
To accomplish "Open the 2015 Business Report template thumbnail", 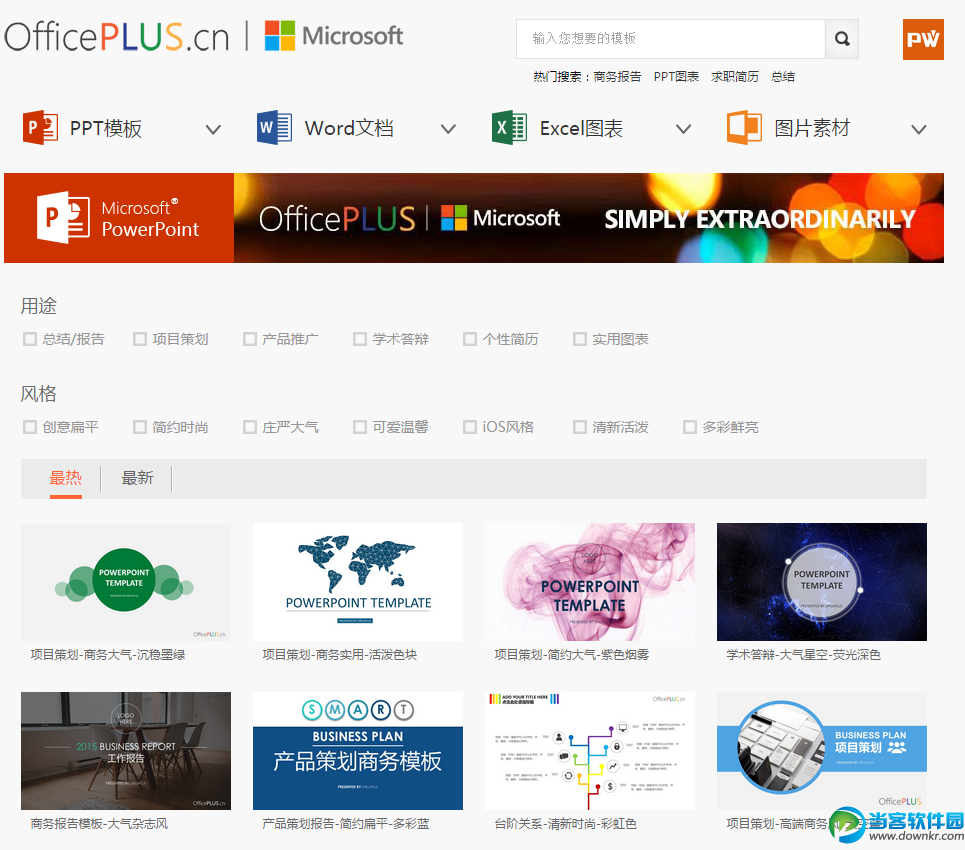I will pyautogui.click(x=126, y=751).
